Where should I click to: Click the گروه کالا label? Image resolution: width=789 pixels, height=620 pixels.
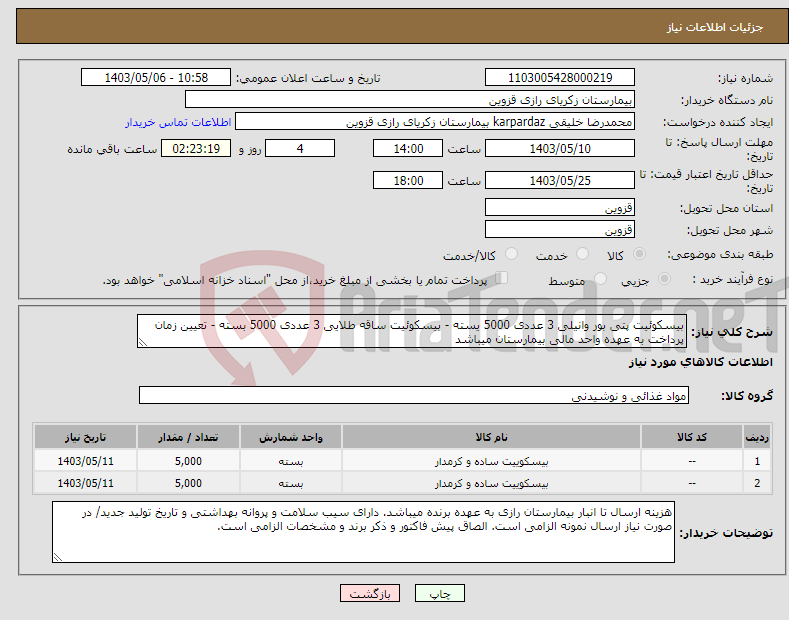tap(747, 396)
